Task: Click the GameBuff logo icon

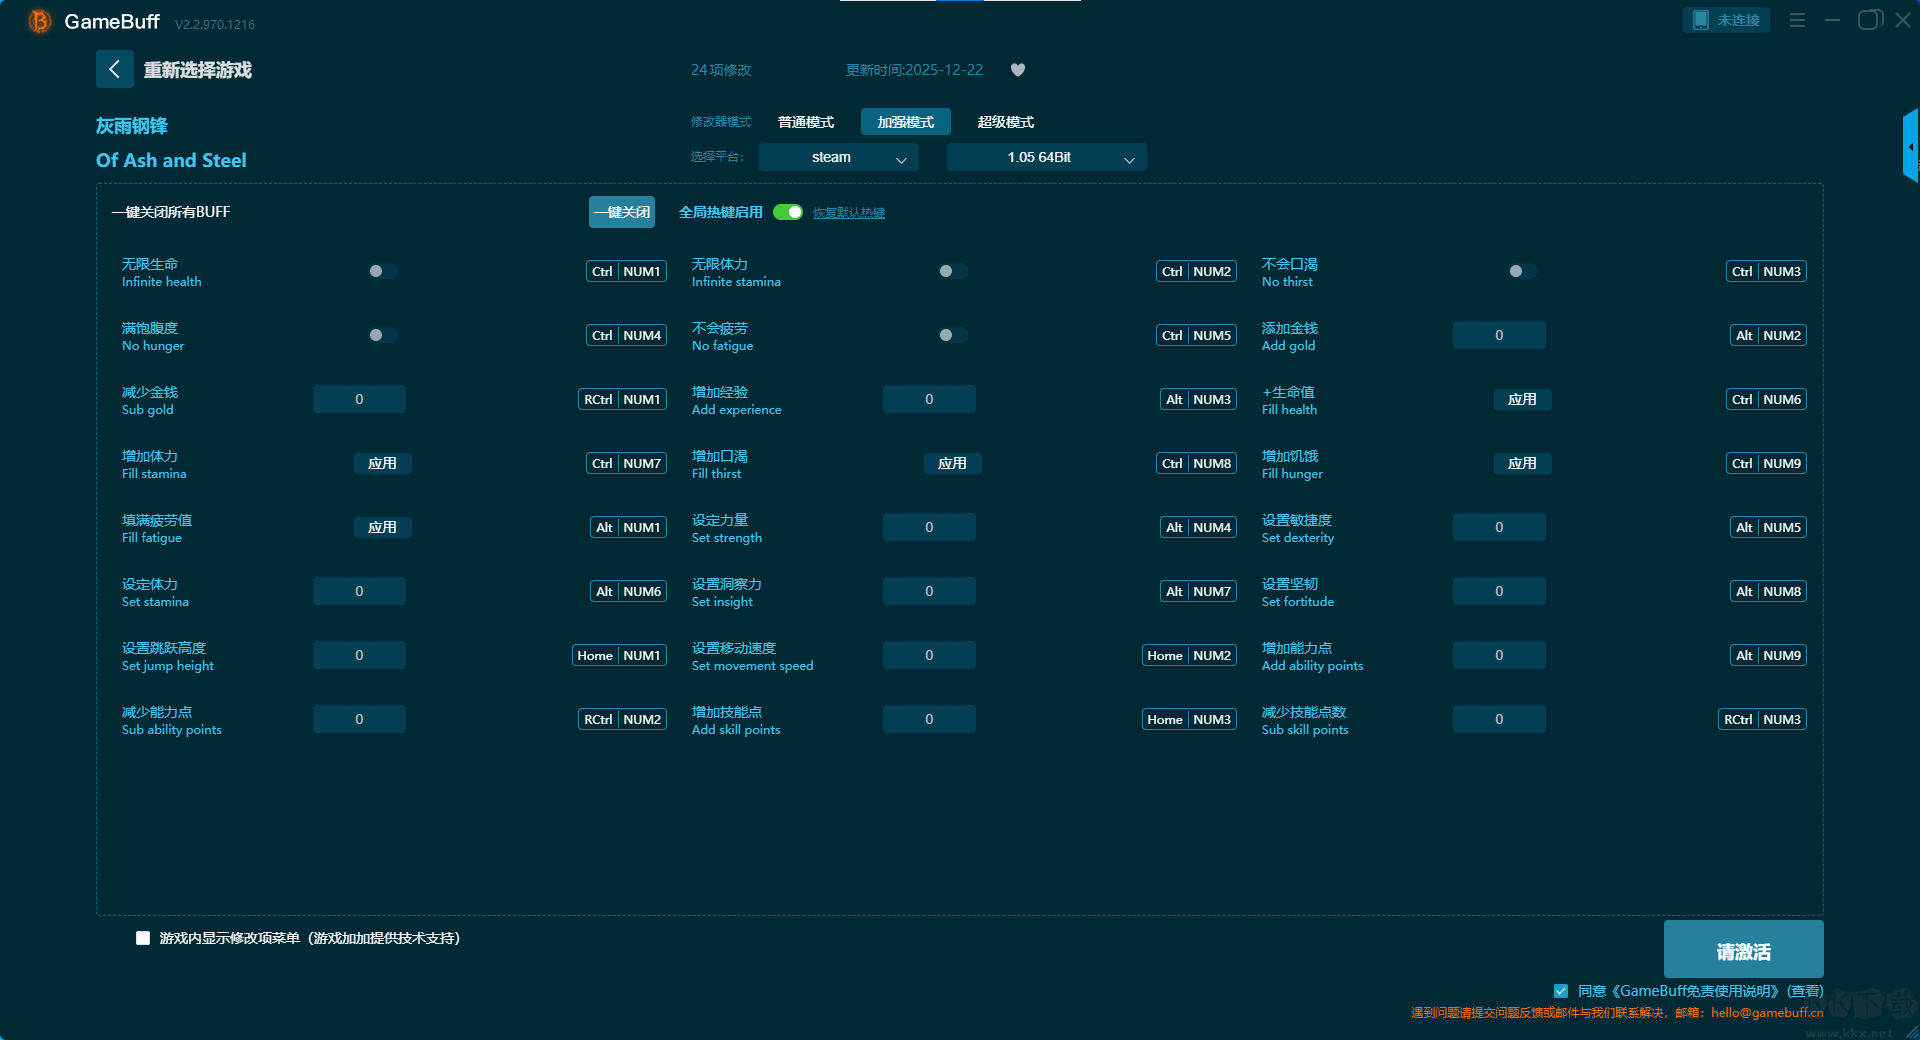Action: tap(39, 21)
